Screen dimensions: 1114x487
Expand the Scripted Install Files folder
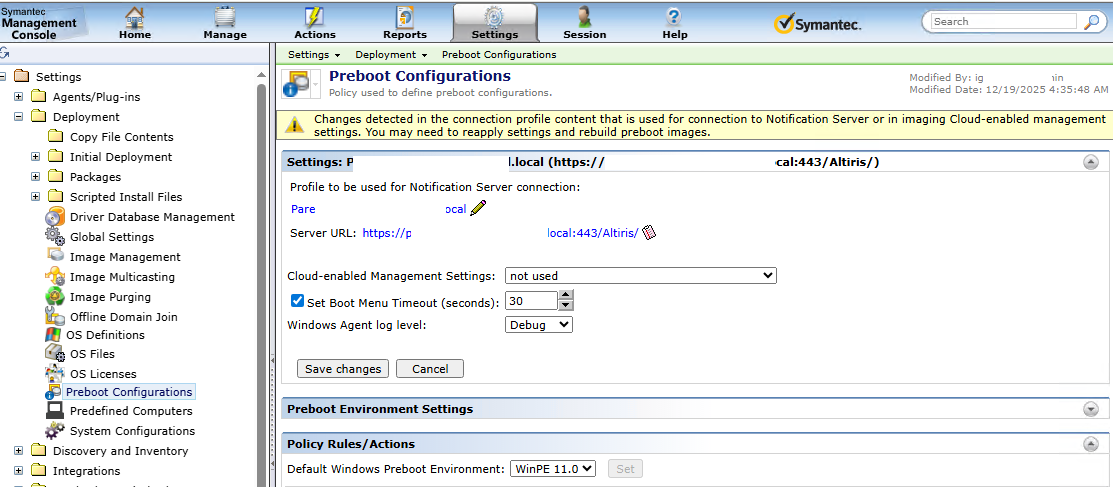[x=36, y=196]
